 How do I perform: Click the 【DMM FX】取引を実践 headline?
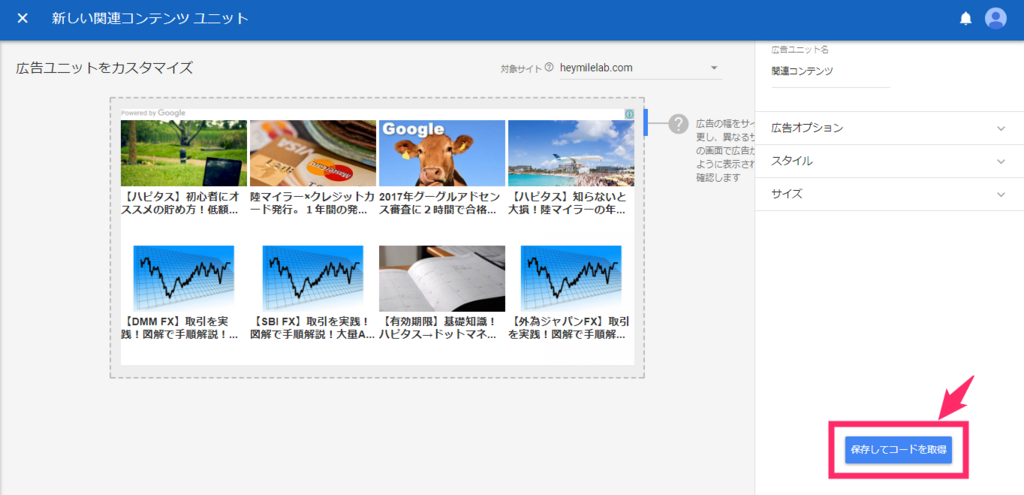180,328
